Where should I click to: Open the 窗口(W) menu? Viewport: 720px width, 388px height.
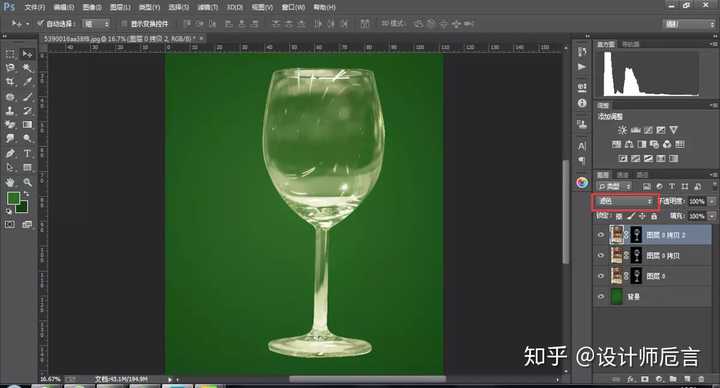293,7
